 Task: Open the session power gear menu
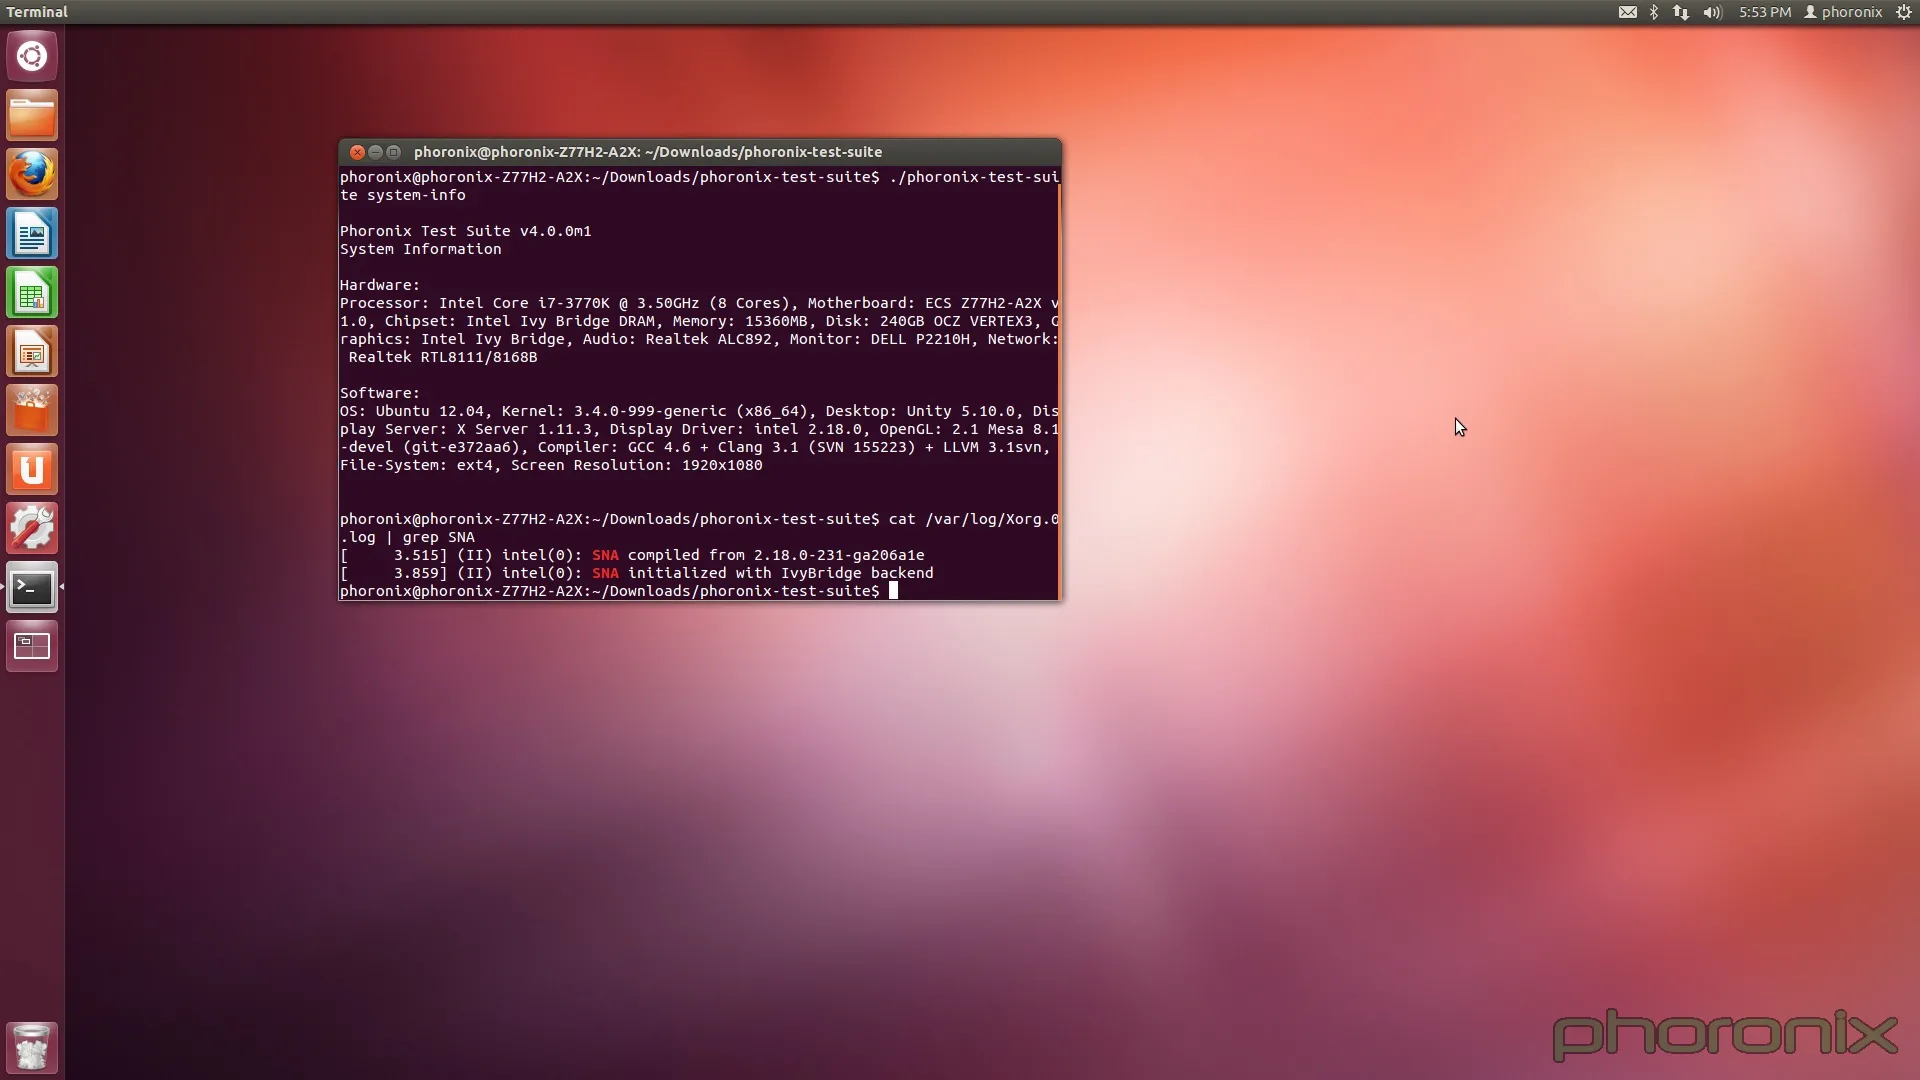1904,12
